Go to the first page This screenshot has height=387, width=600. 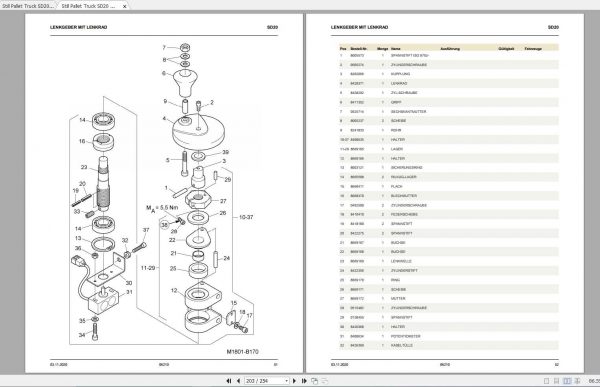point(229,381)
